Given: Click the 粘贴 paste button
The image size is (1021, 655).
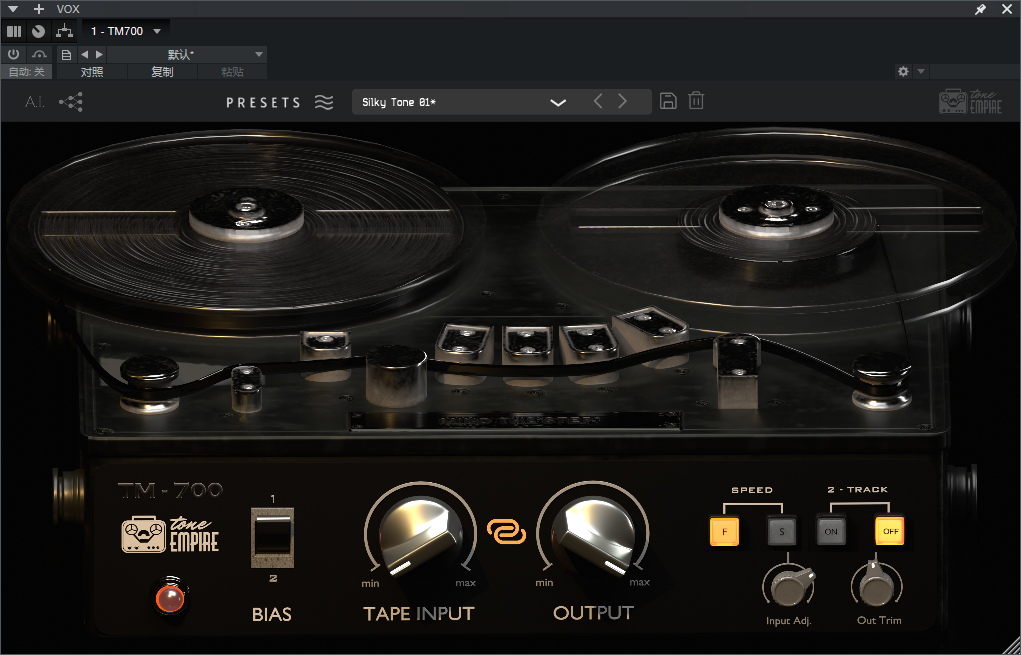Looking at the screenshot, I should coord(232,72).
